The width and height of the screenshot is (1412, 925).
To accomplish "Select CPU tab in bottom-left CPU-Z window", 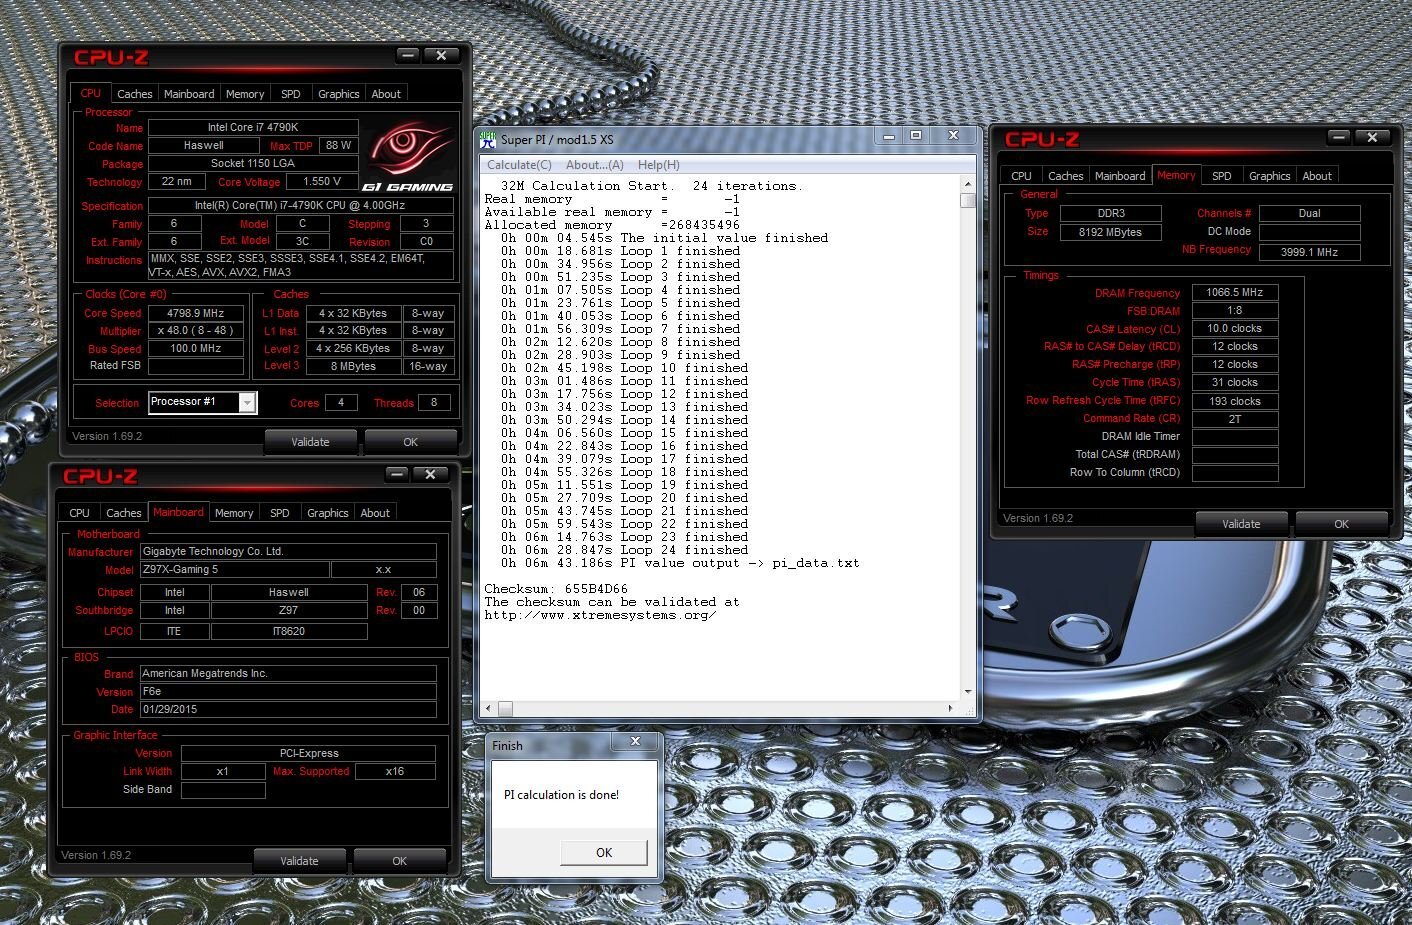I will [x=80, y=513].
